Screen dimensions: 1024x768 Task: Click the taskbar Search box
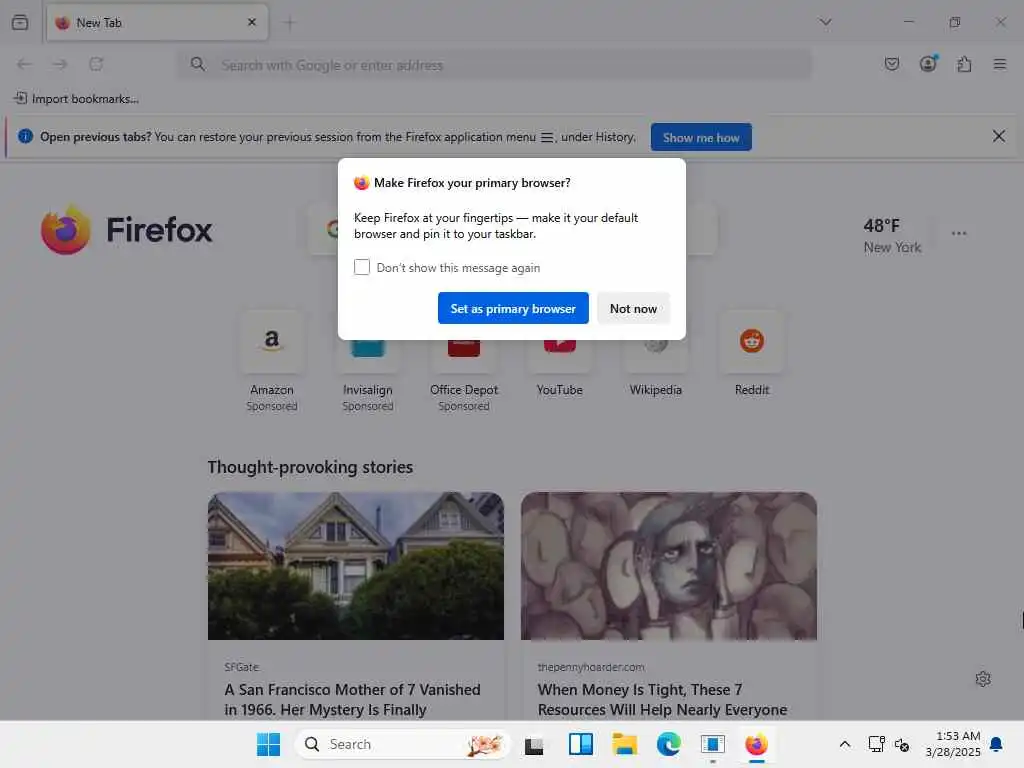coord(402,744)
